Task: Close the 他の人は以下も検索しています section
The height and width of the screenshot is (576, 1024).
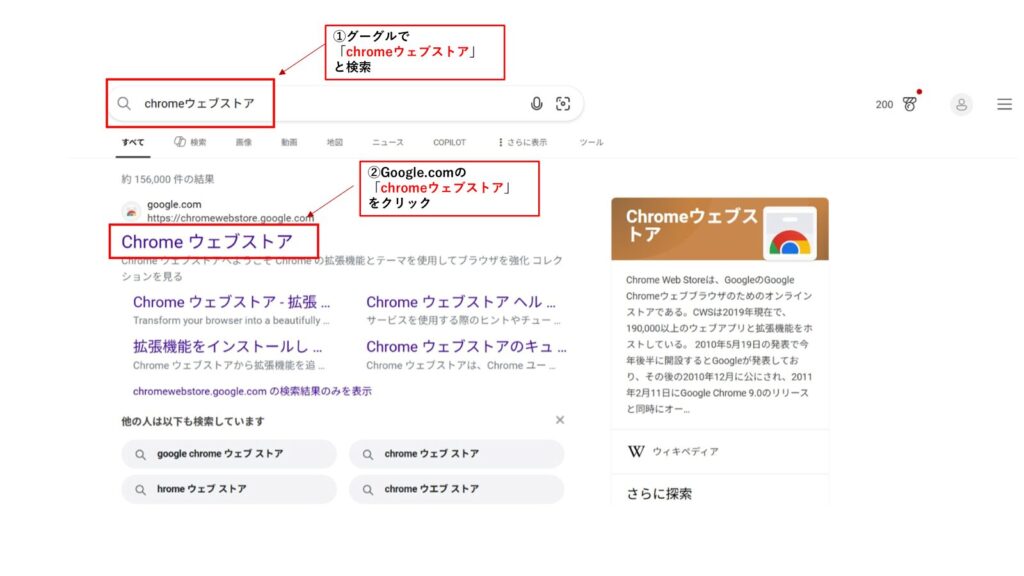Action: 560,420
